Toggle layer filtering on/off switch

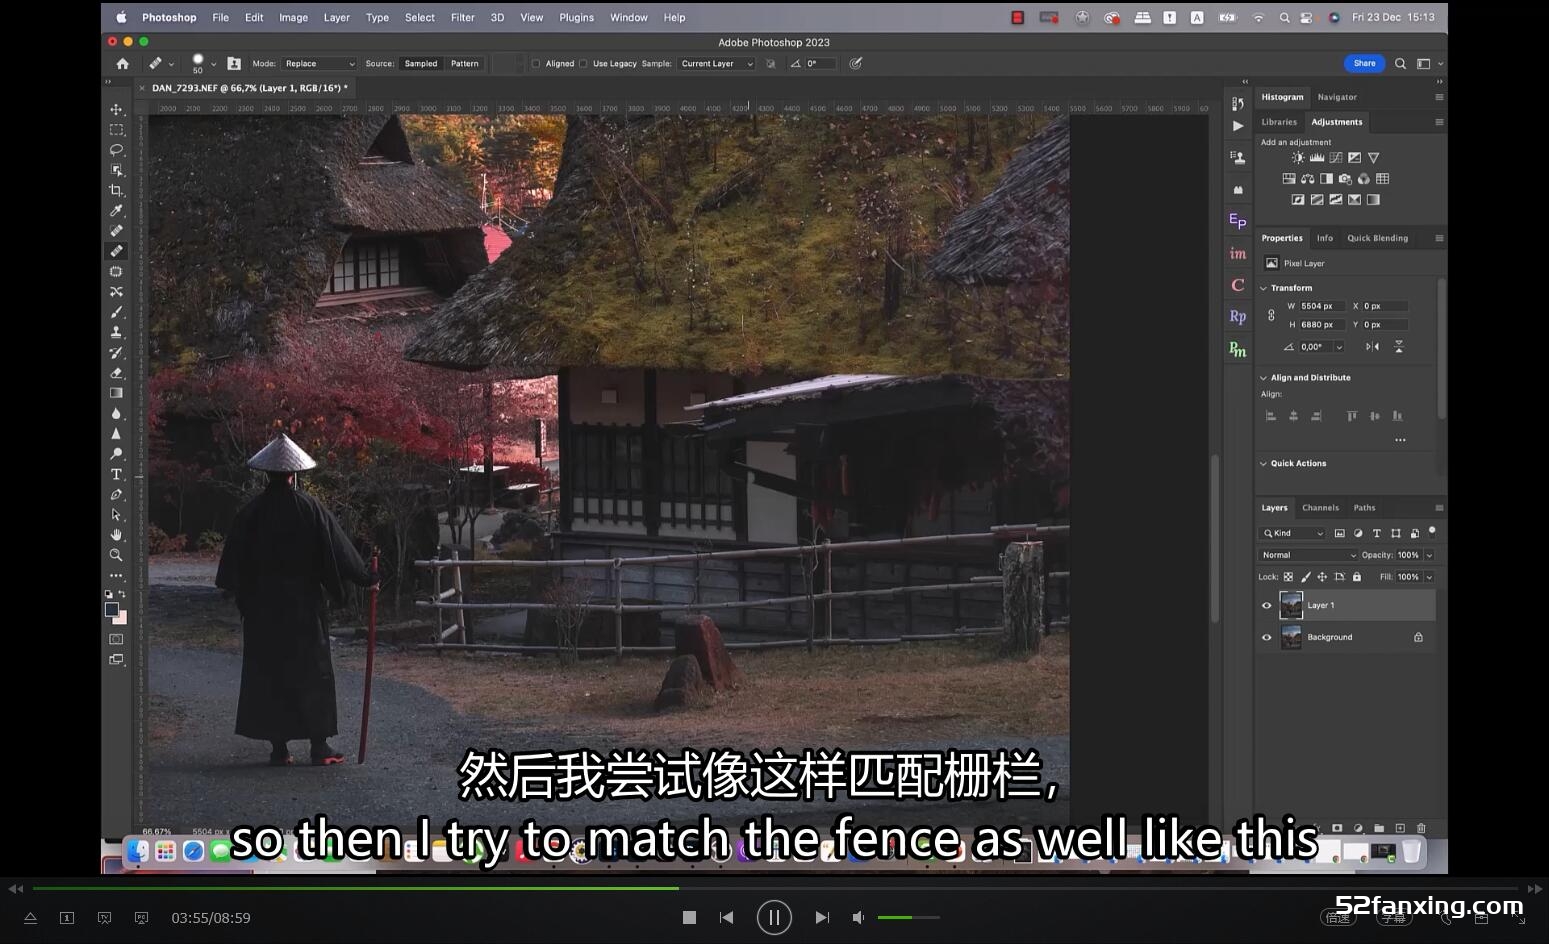tap(1432, 532)
